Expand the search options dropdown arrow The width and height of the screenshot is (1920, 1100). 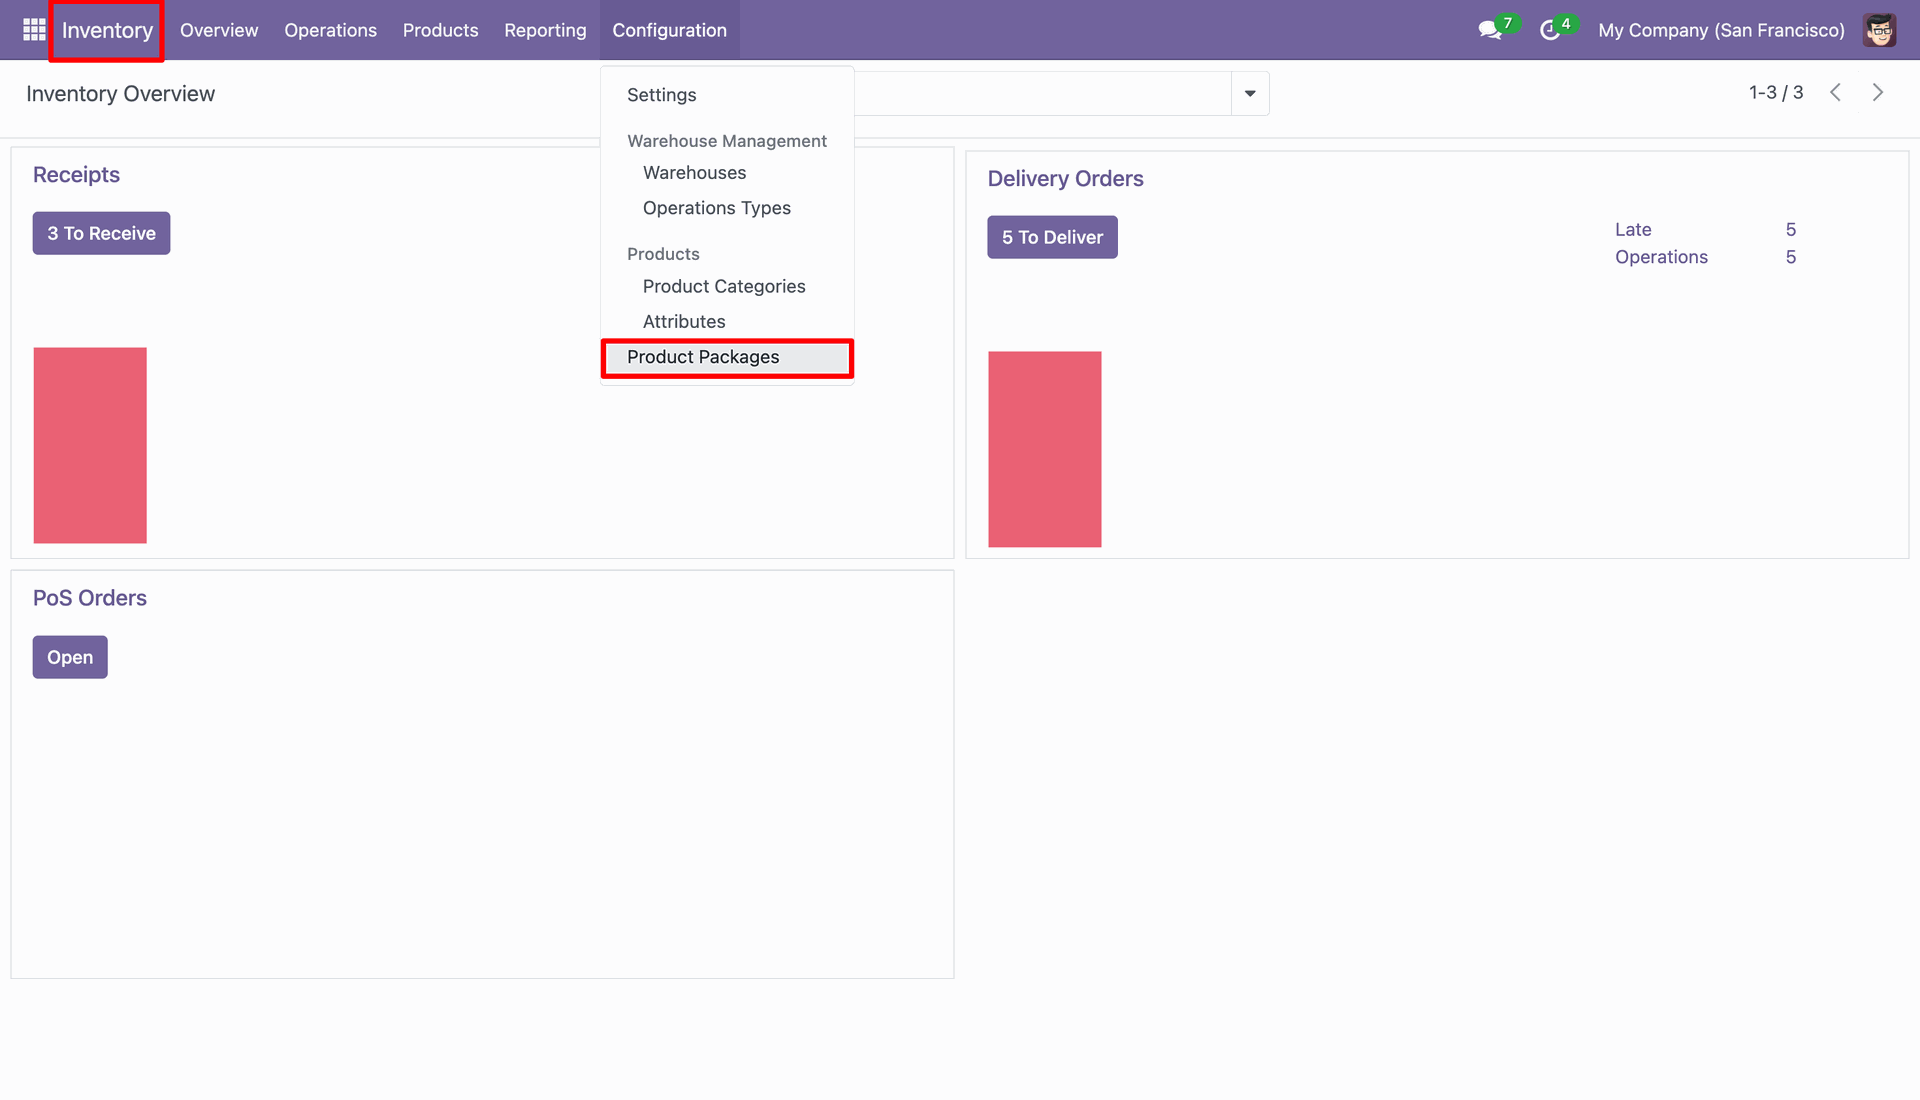(1250, 94)
